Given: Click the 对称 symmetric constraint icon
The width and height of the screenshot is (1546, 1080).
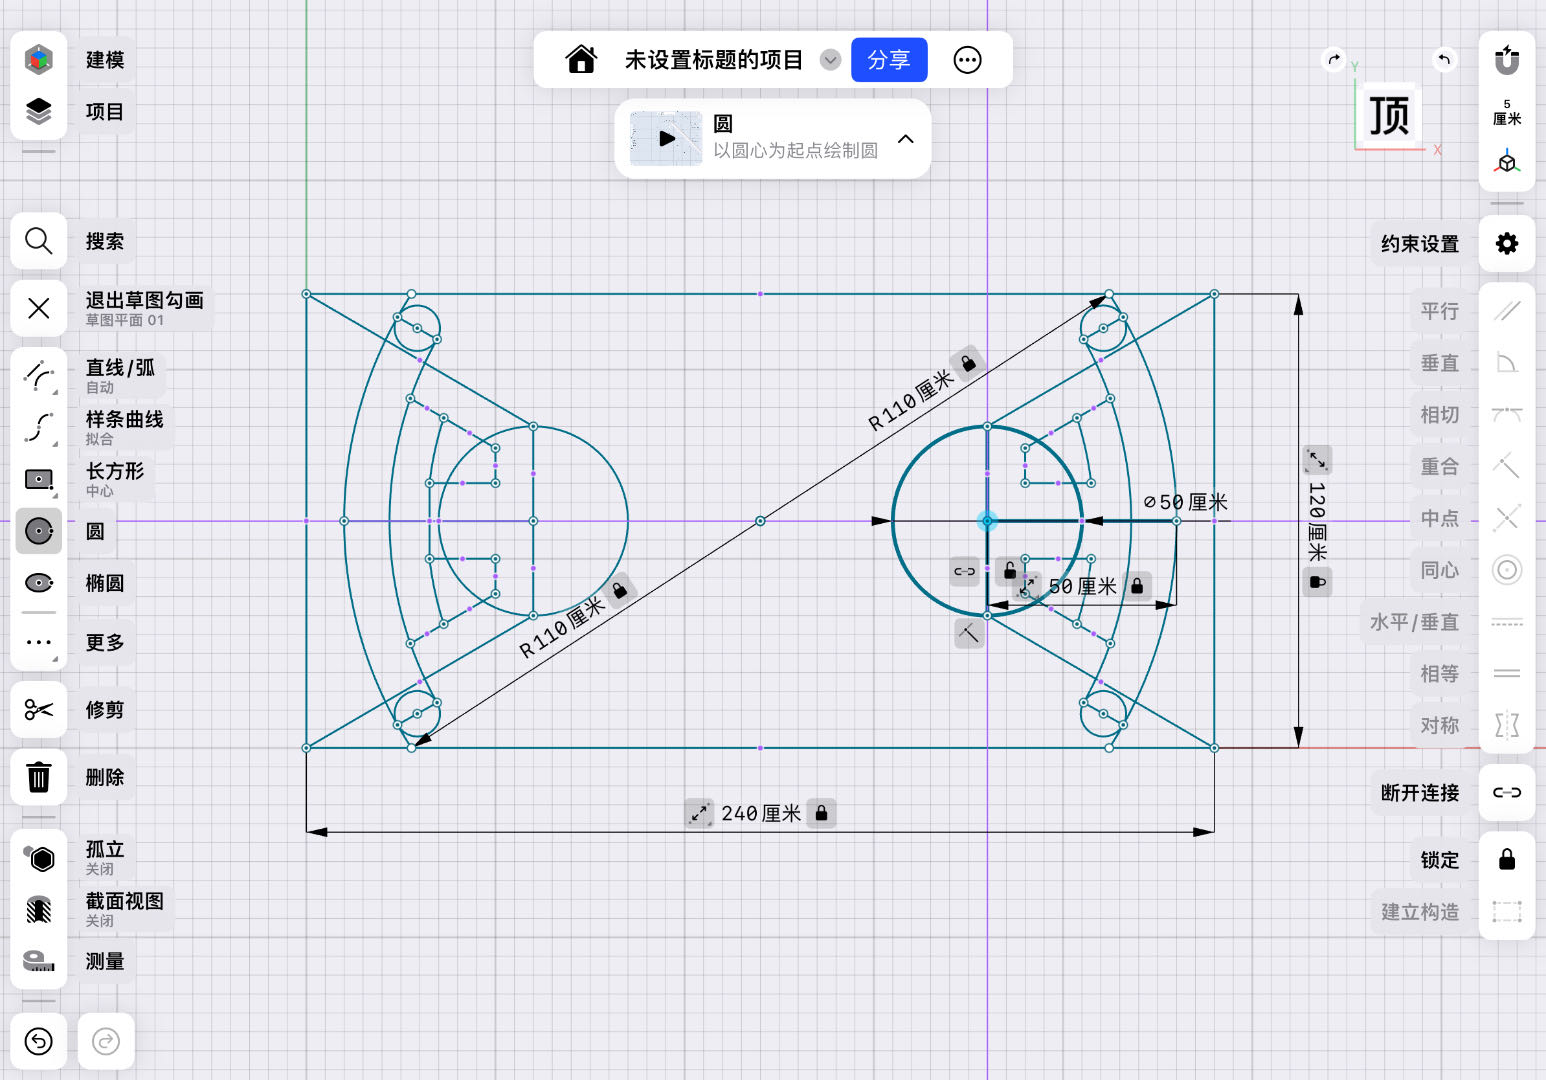Looking at the screenshot, I should [x=1507, y=725].
